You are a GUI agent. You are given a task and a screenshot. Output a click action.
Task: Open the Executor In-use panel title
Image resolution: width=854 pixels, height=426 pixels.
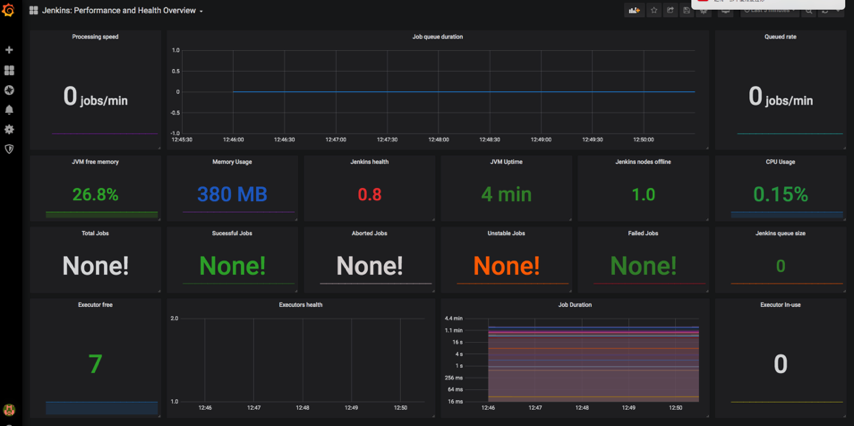[780, 305]
